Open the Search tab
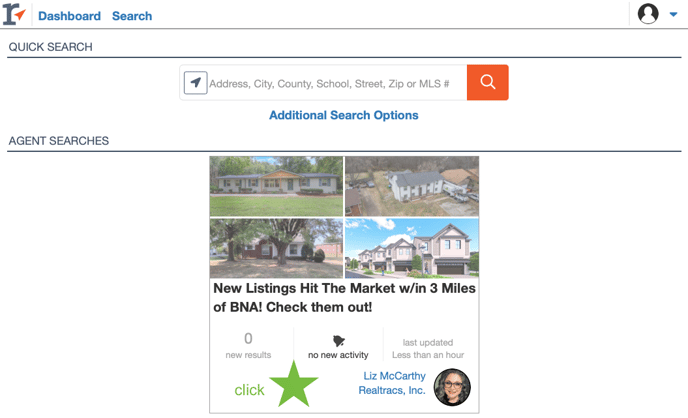Viewport: 688px width, 418px height. click(x=132, y=16)
